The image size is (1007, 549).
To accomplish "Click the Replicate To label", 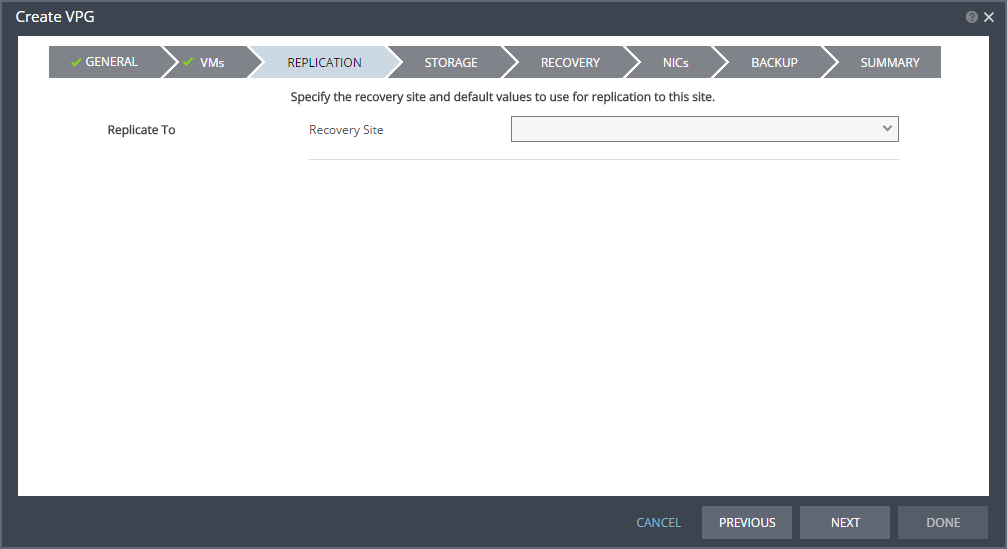I will click(x=141, y=130).
